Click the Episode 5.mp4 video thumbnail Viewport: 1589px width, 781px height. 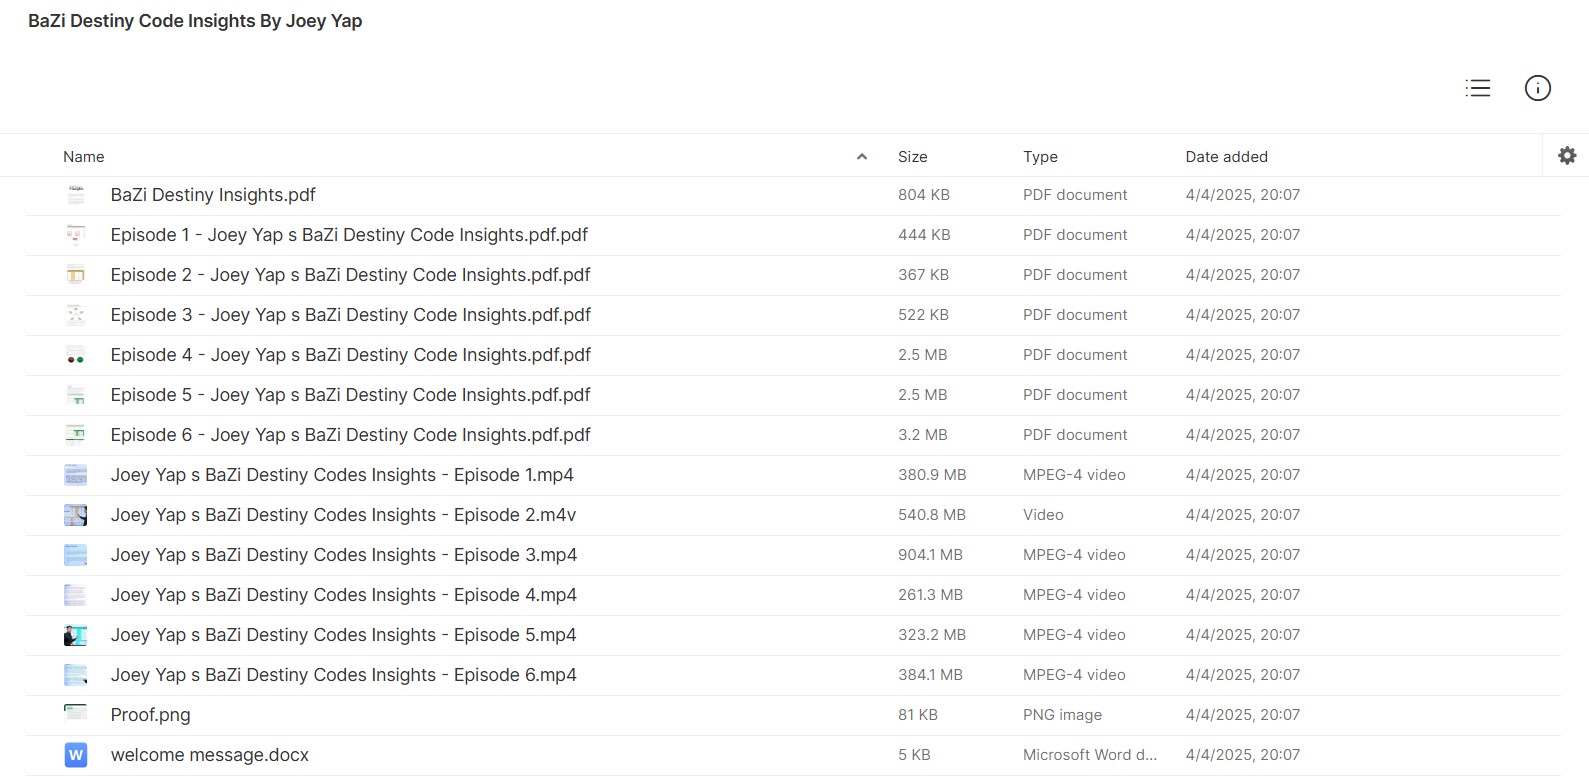(x=75, y=635)
